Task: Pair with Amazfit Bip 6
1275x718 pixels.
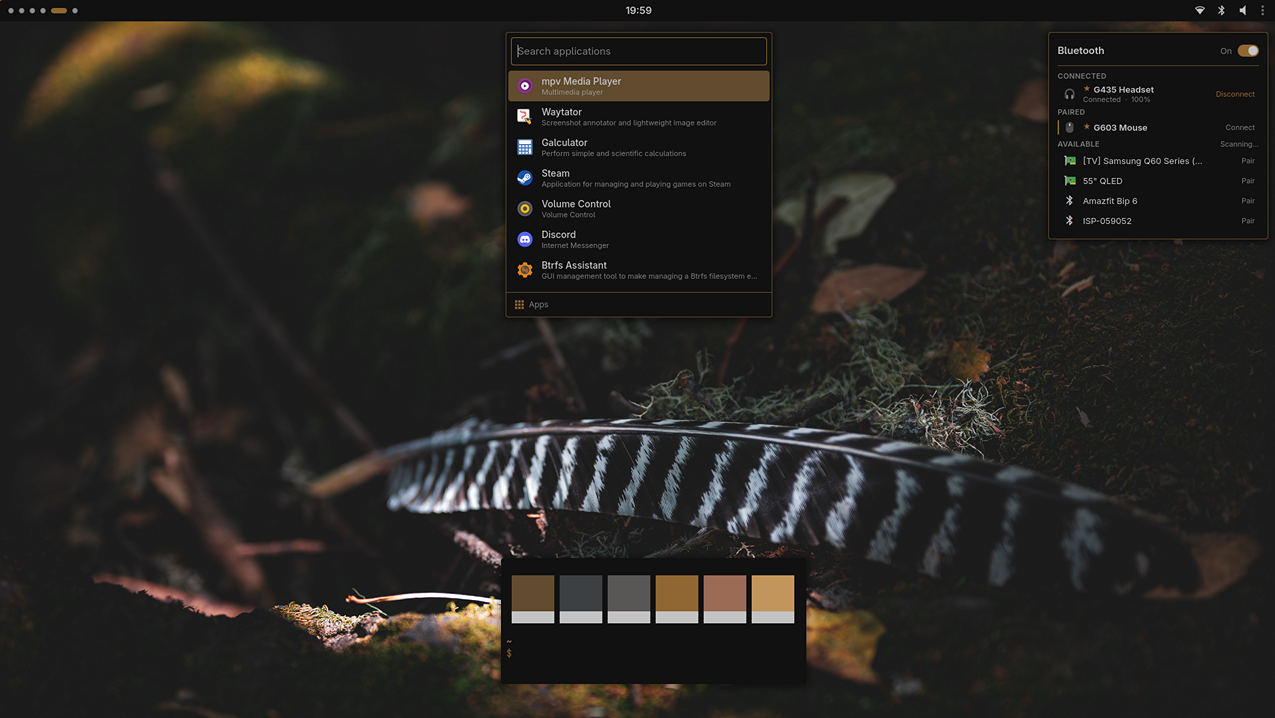Action: coord(1248,201)
